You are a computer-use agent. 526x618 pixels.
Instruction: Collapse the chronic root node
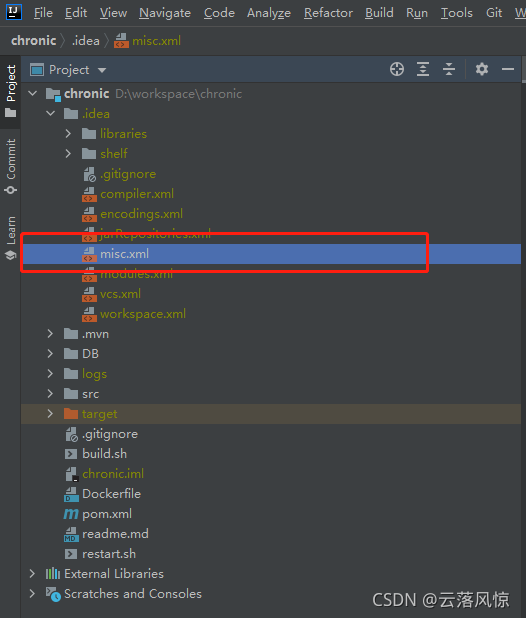(33, 94)
